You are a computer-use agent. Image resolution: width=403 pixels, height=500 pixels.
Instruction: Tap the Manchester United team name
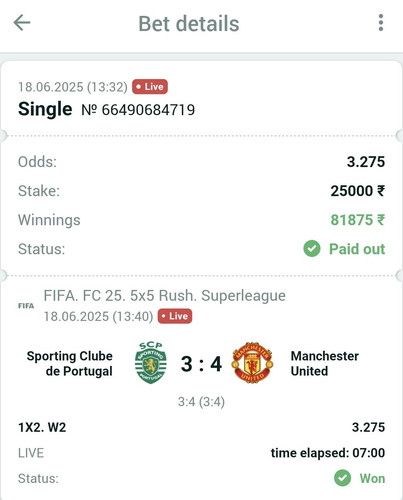pyautogui.click(x=325, y=363)
